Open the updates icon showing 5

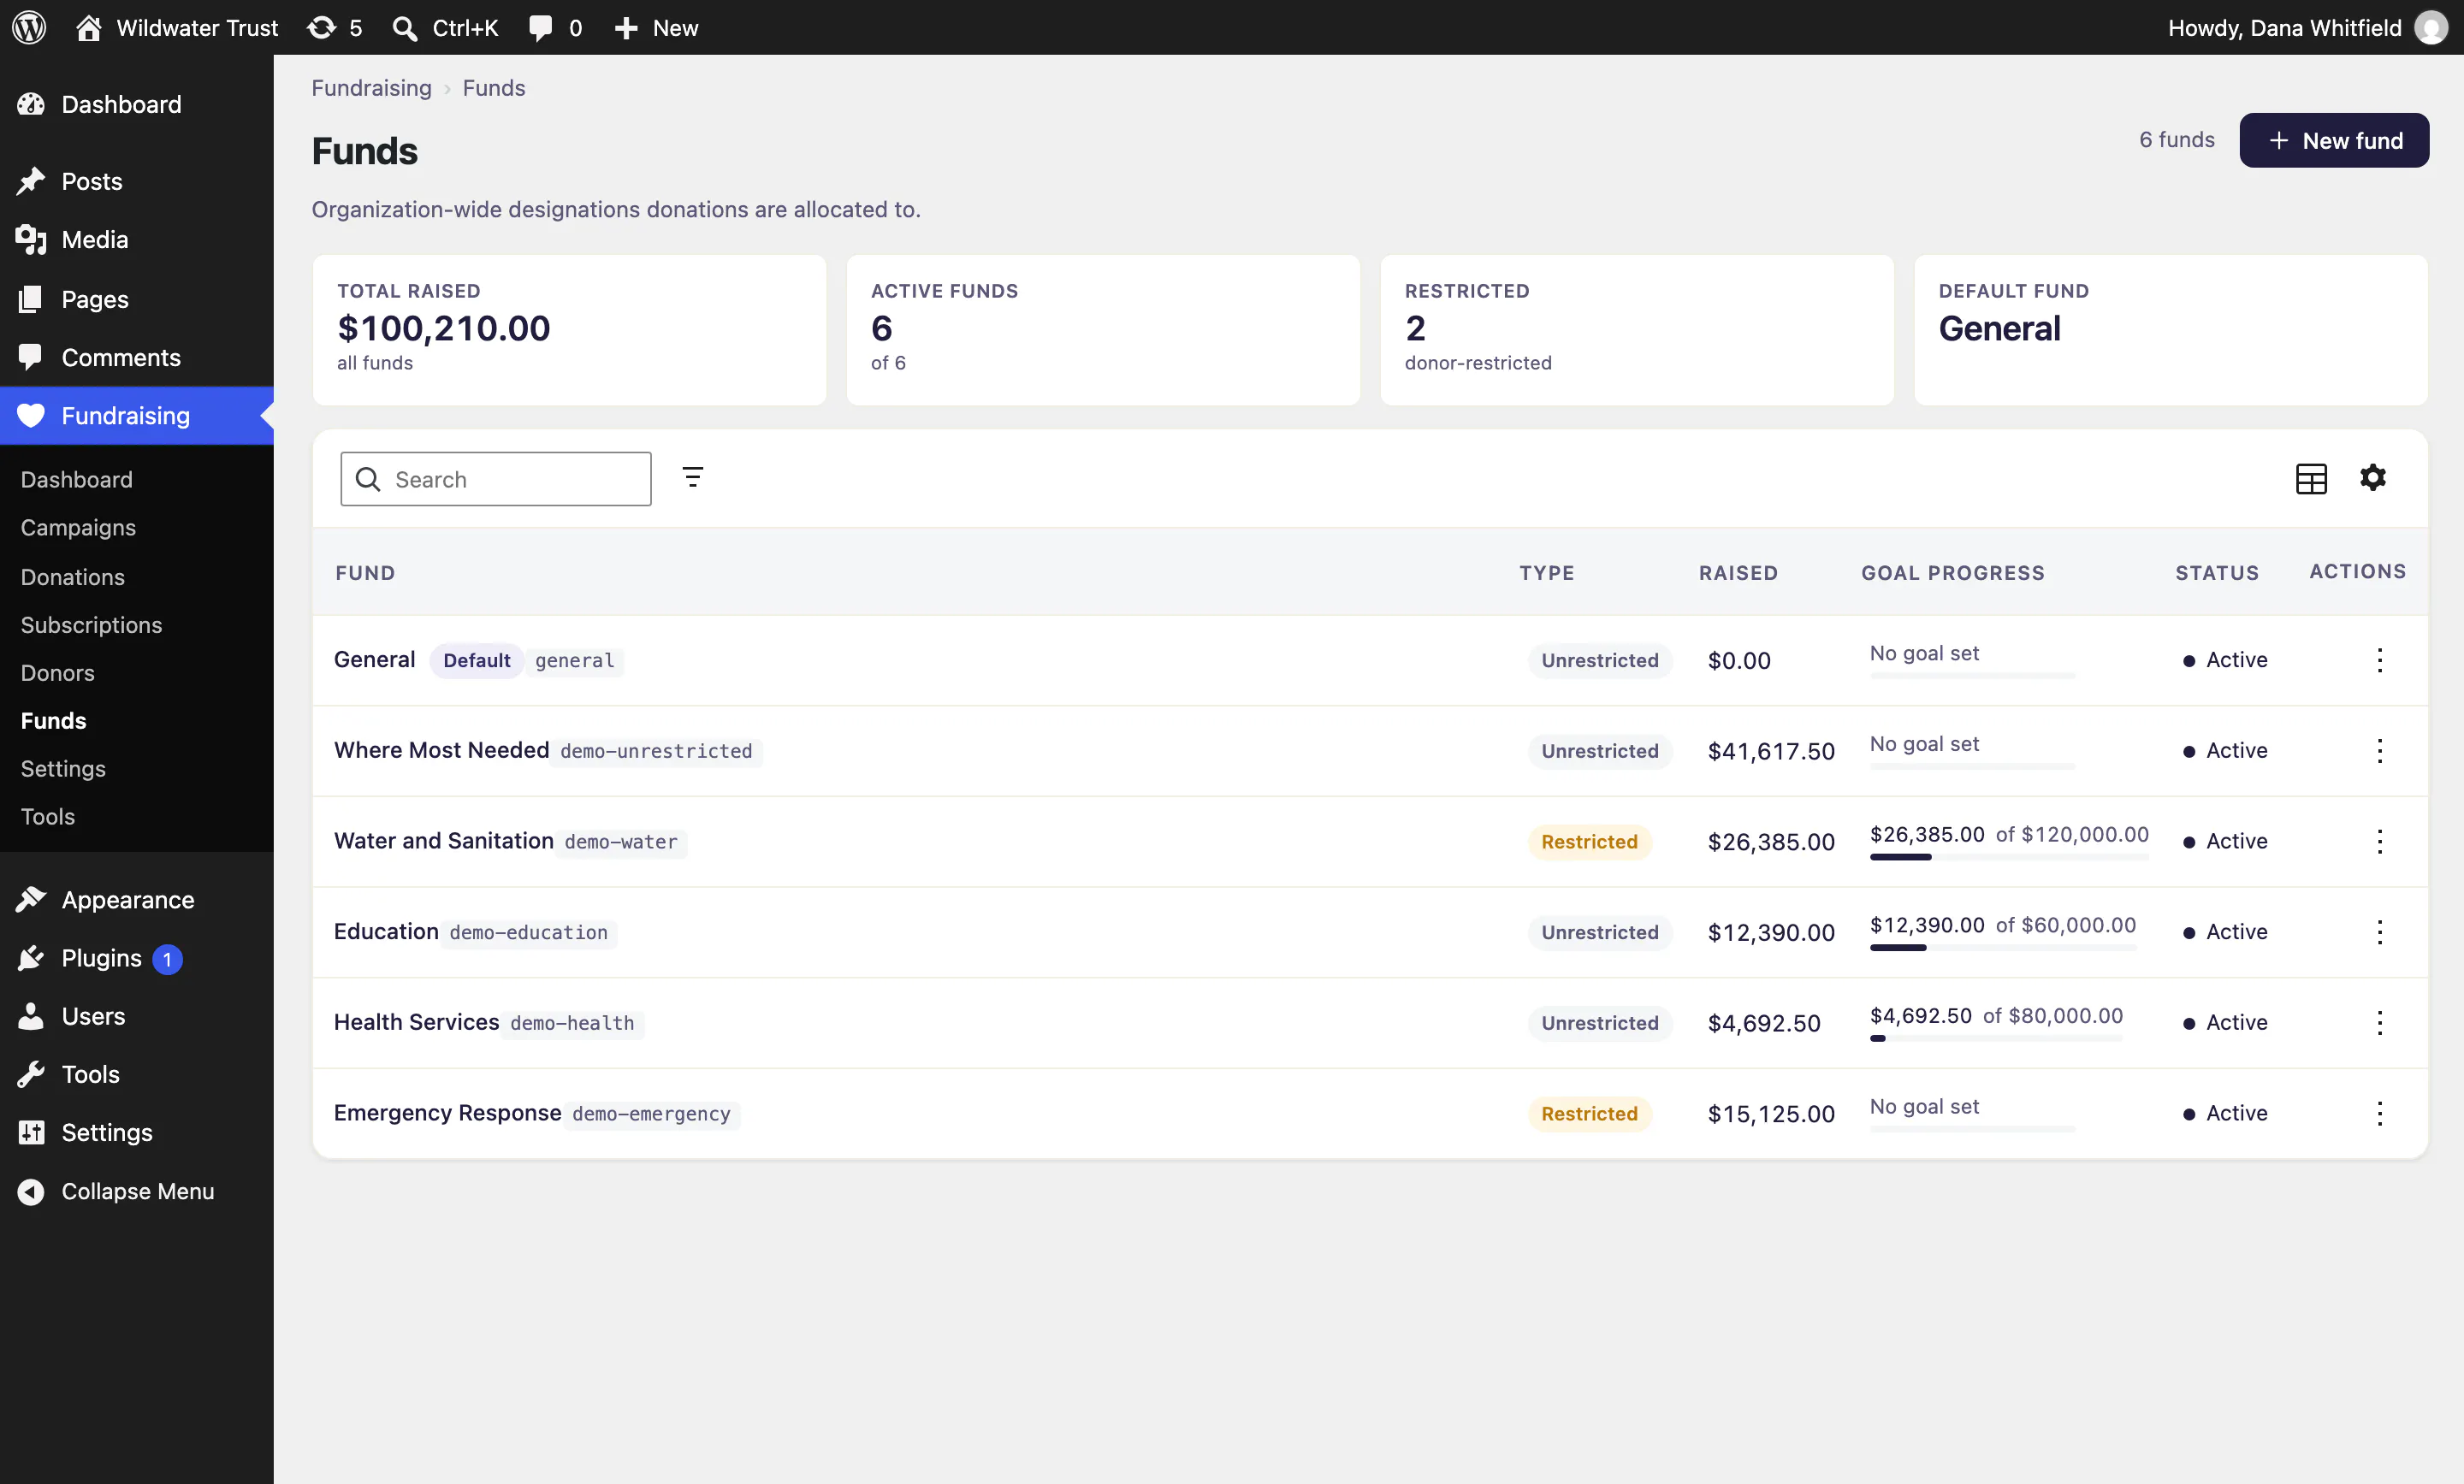334,27
